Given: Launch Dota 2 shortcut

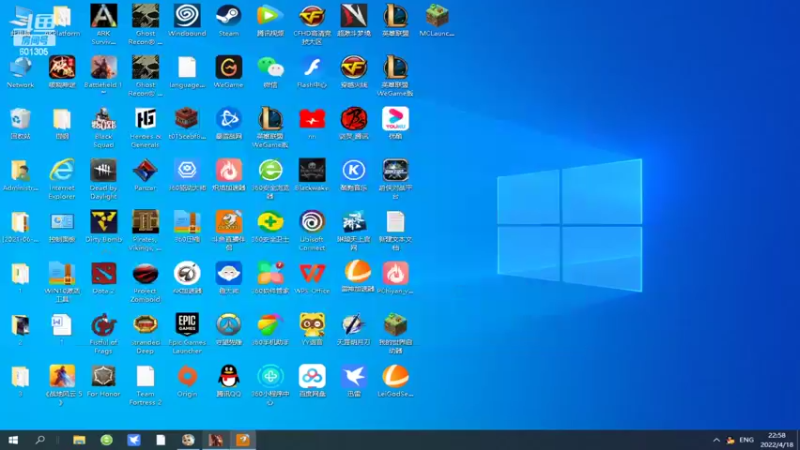Looking at the screenshot, I should [x=104, y=278].
